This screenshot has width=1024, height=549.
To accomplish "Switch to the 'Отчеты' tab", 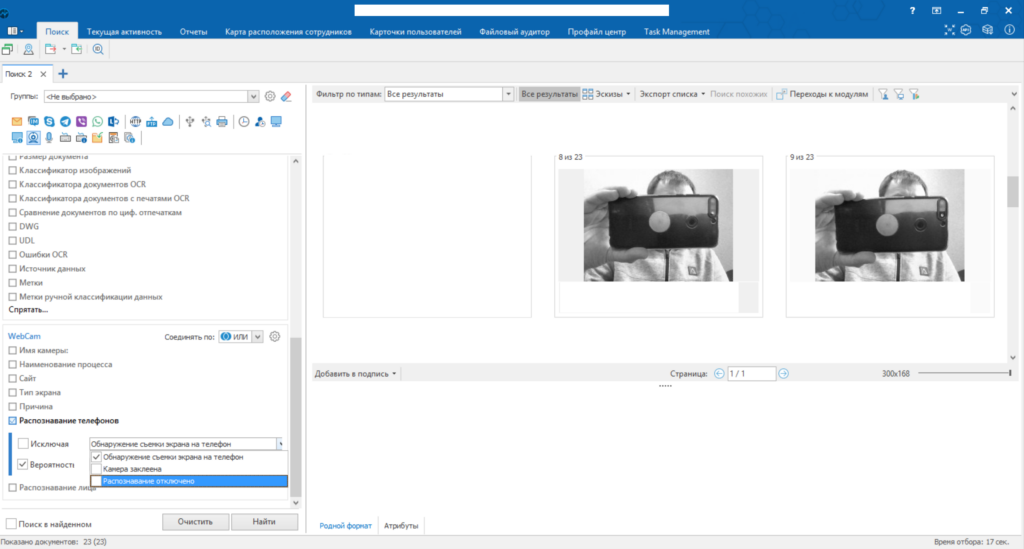I will pos(193,32).
